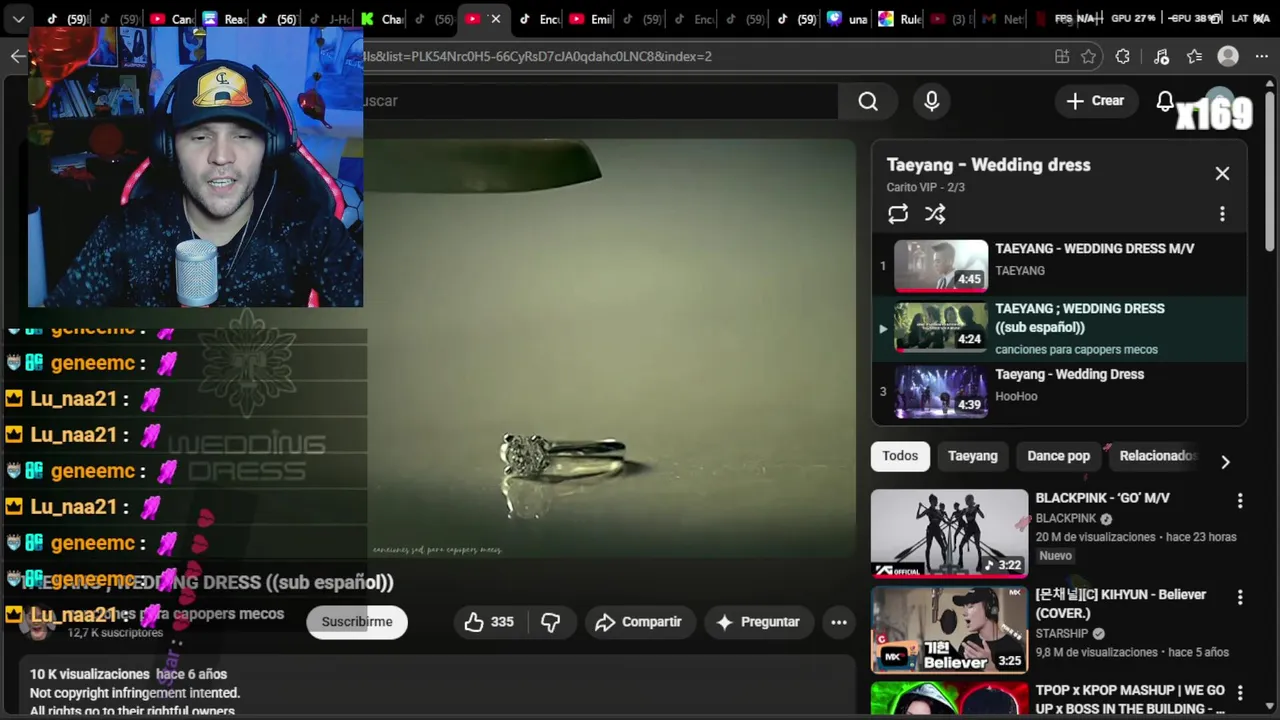Open options menu for BLACKPINK video
This screenshot has width=1280, height=720.
(x=1240, y=501)
